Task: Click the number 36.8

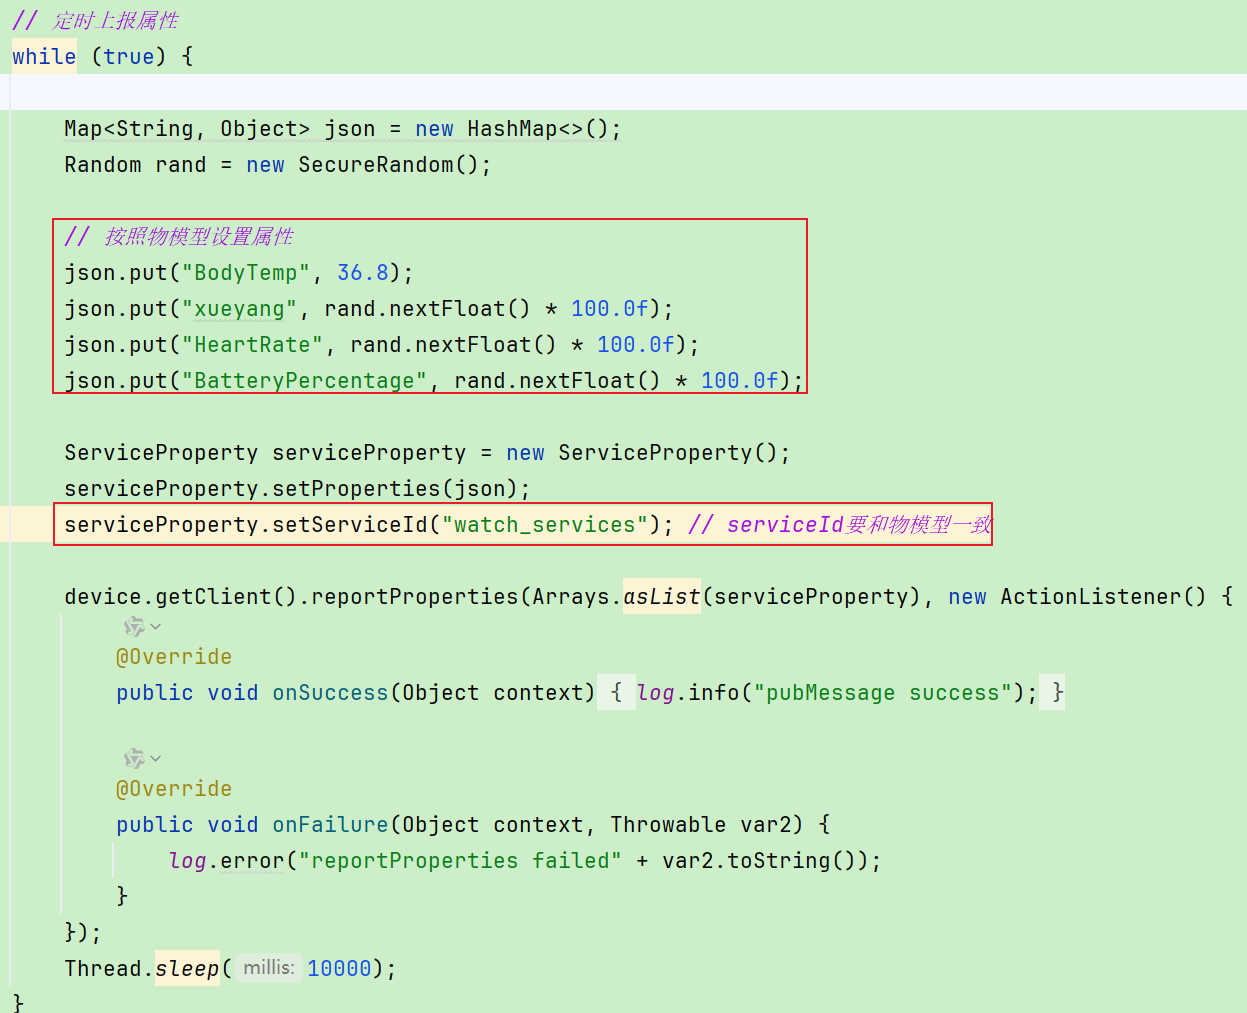Action: coord(363,273)
